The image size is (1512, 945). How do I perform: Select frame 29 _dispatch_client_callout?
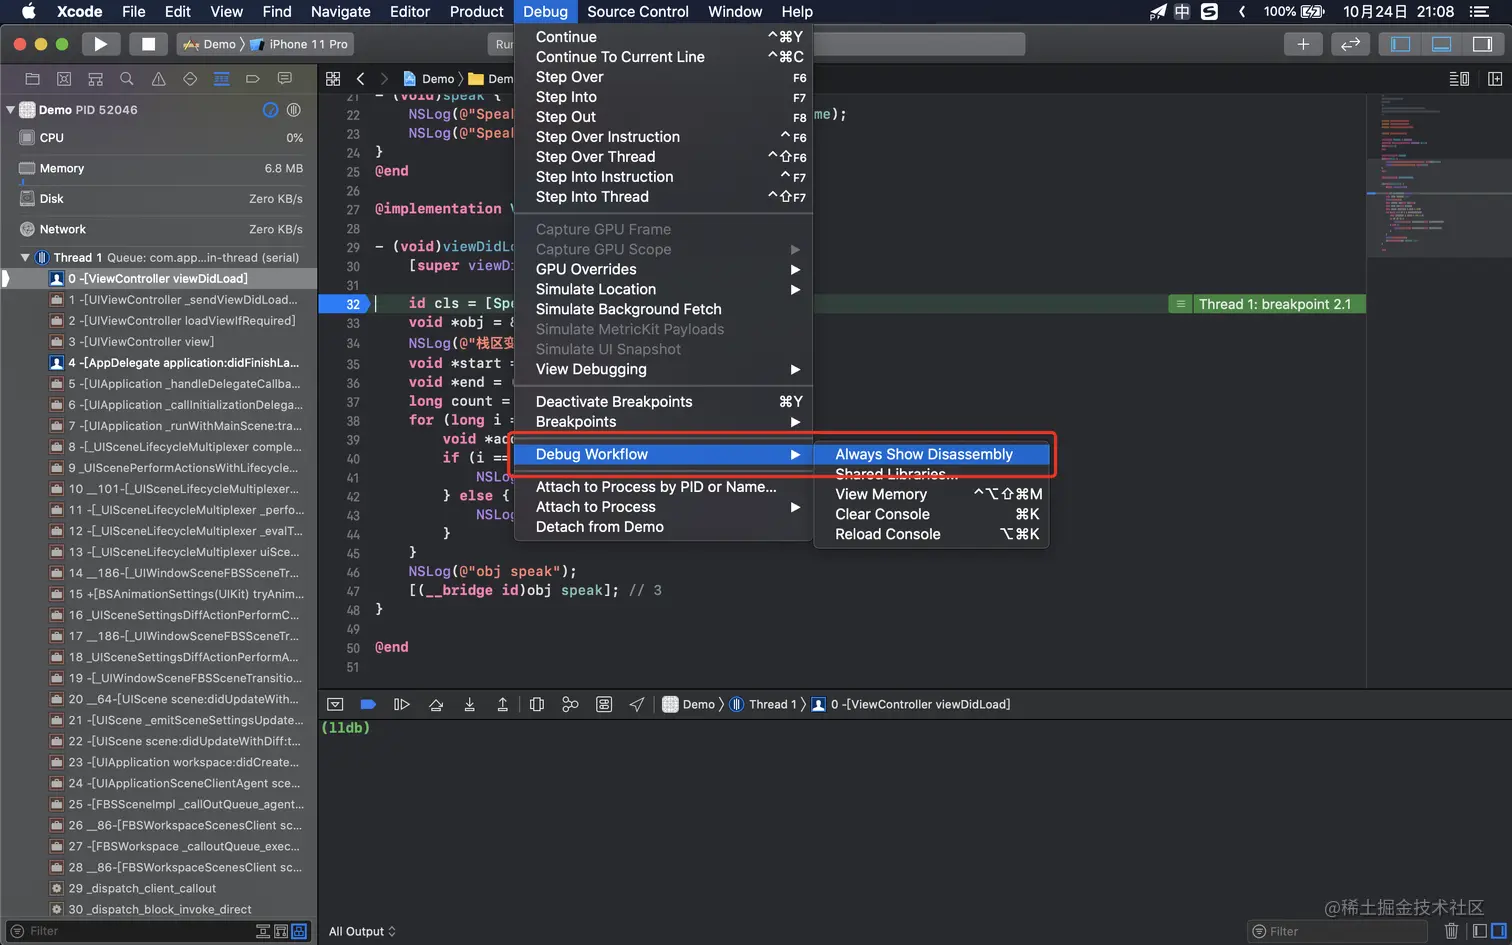[159, 888]
